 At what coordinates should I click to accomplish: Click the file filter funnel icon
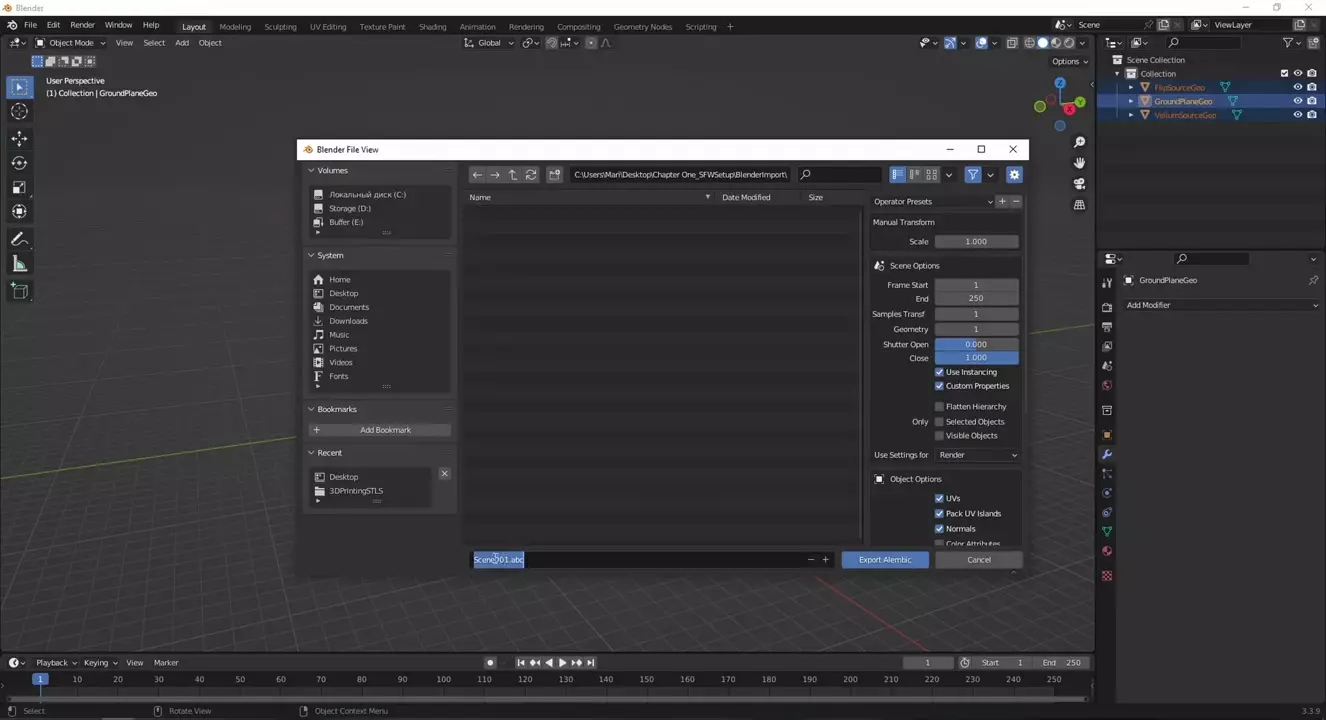point(972,175)
